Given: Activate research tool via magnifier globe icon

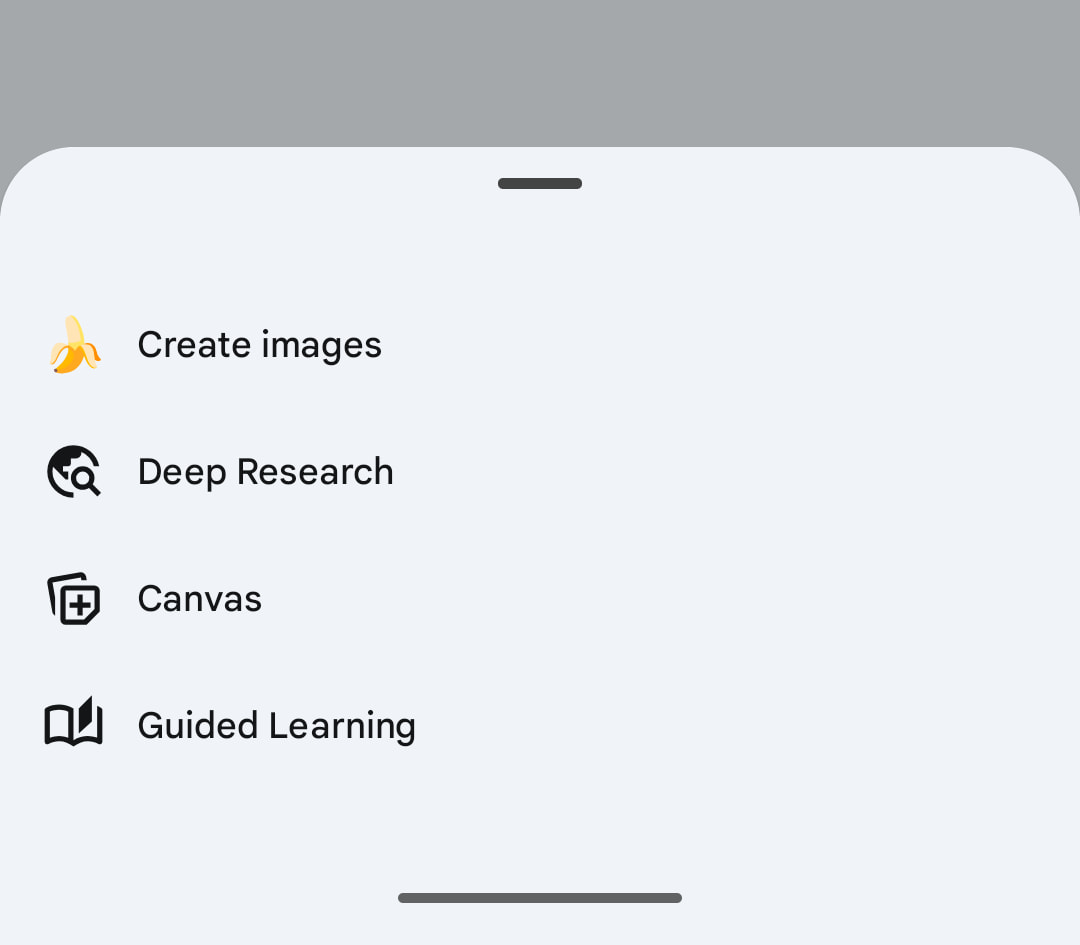Looking at the screenshot, I should (75, 471).
